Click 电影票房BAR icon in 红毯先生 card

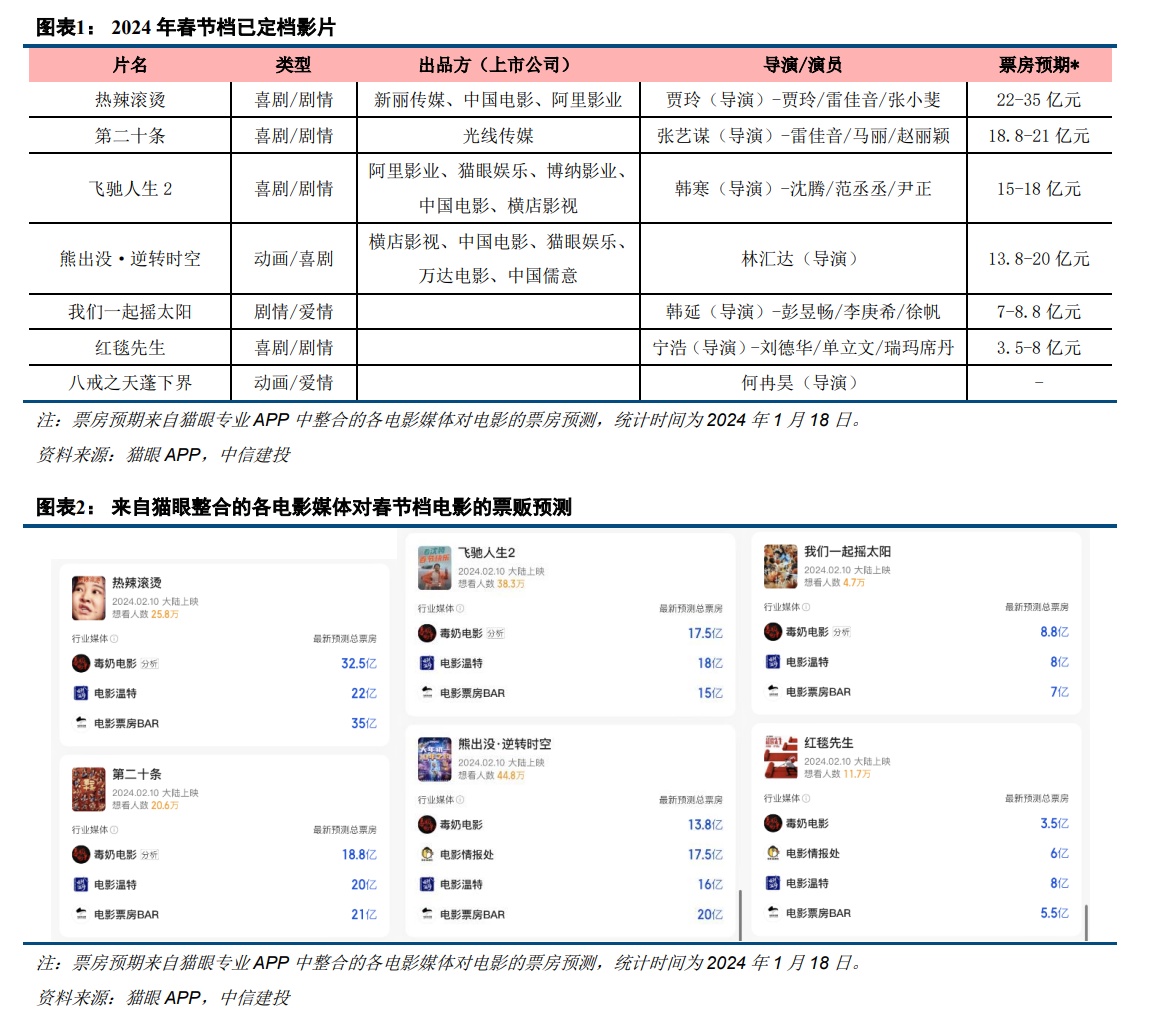point(773,913)
